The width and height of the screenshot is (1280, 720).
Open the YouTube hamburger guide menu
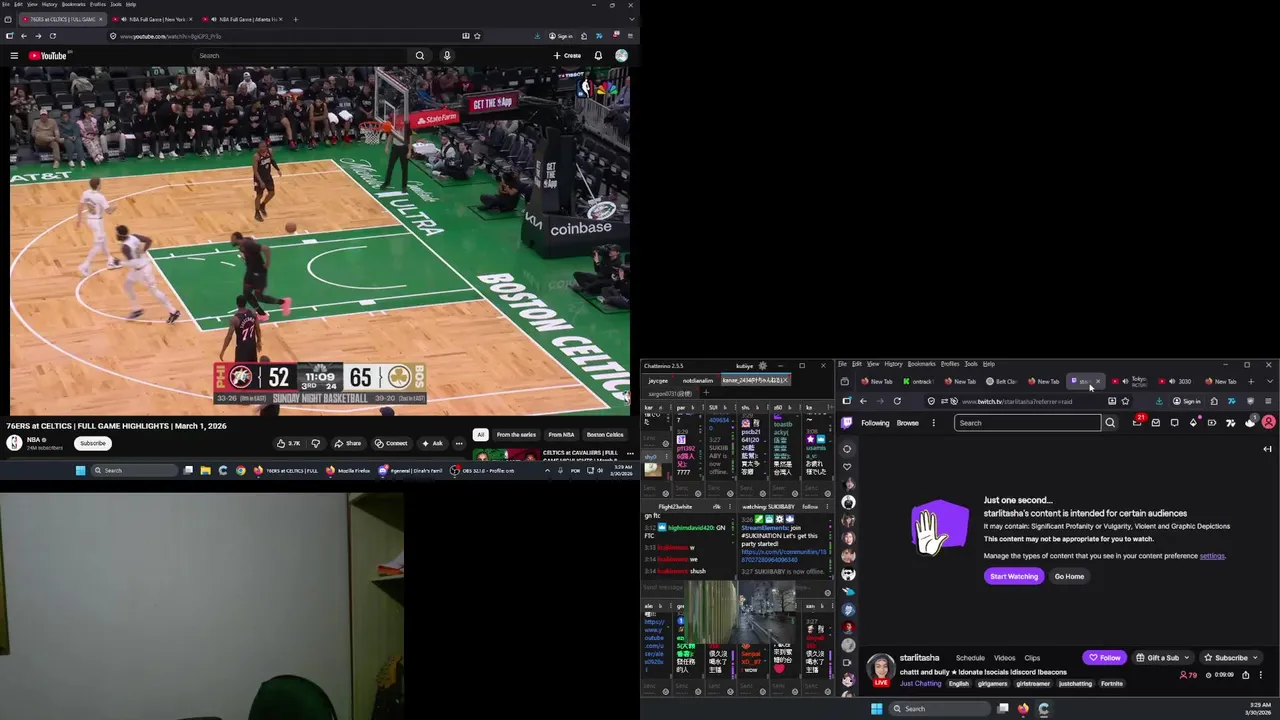click(14, 56)
